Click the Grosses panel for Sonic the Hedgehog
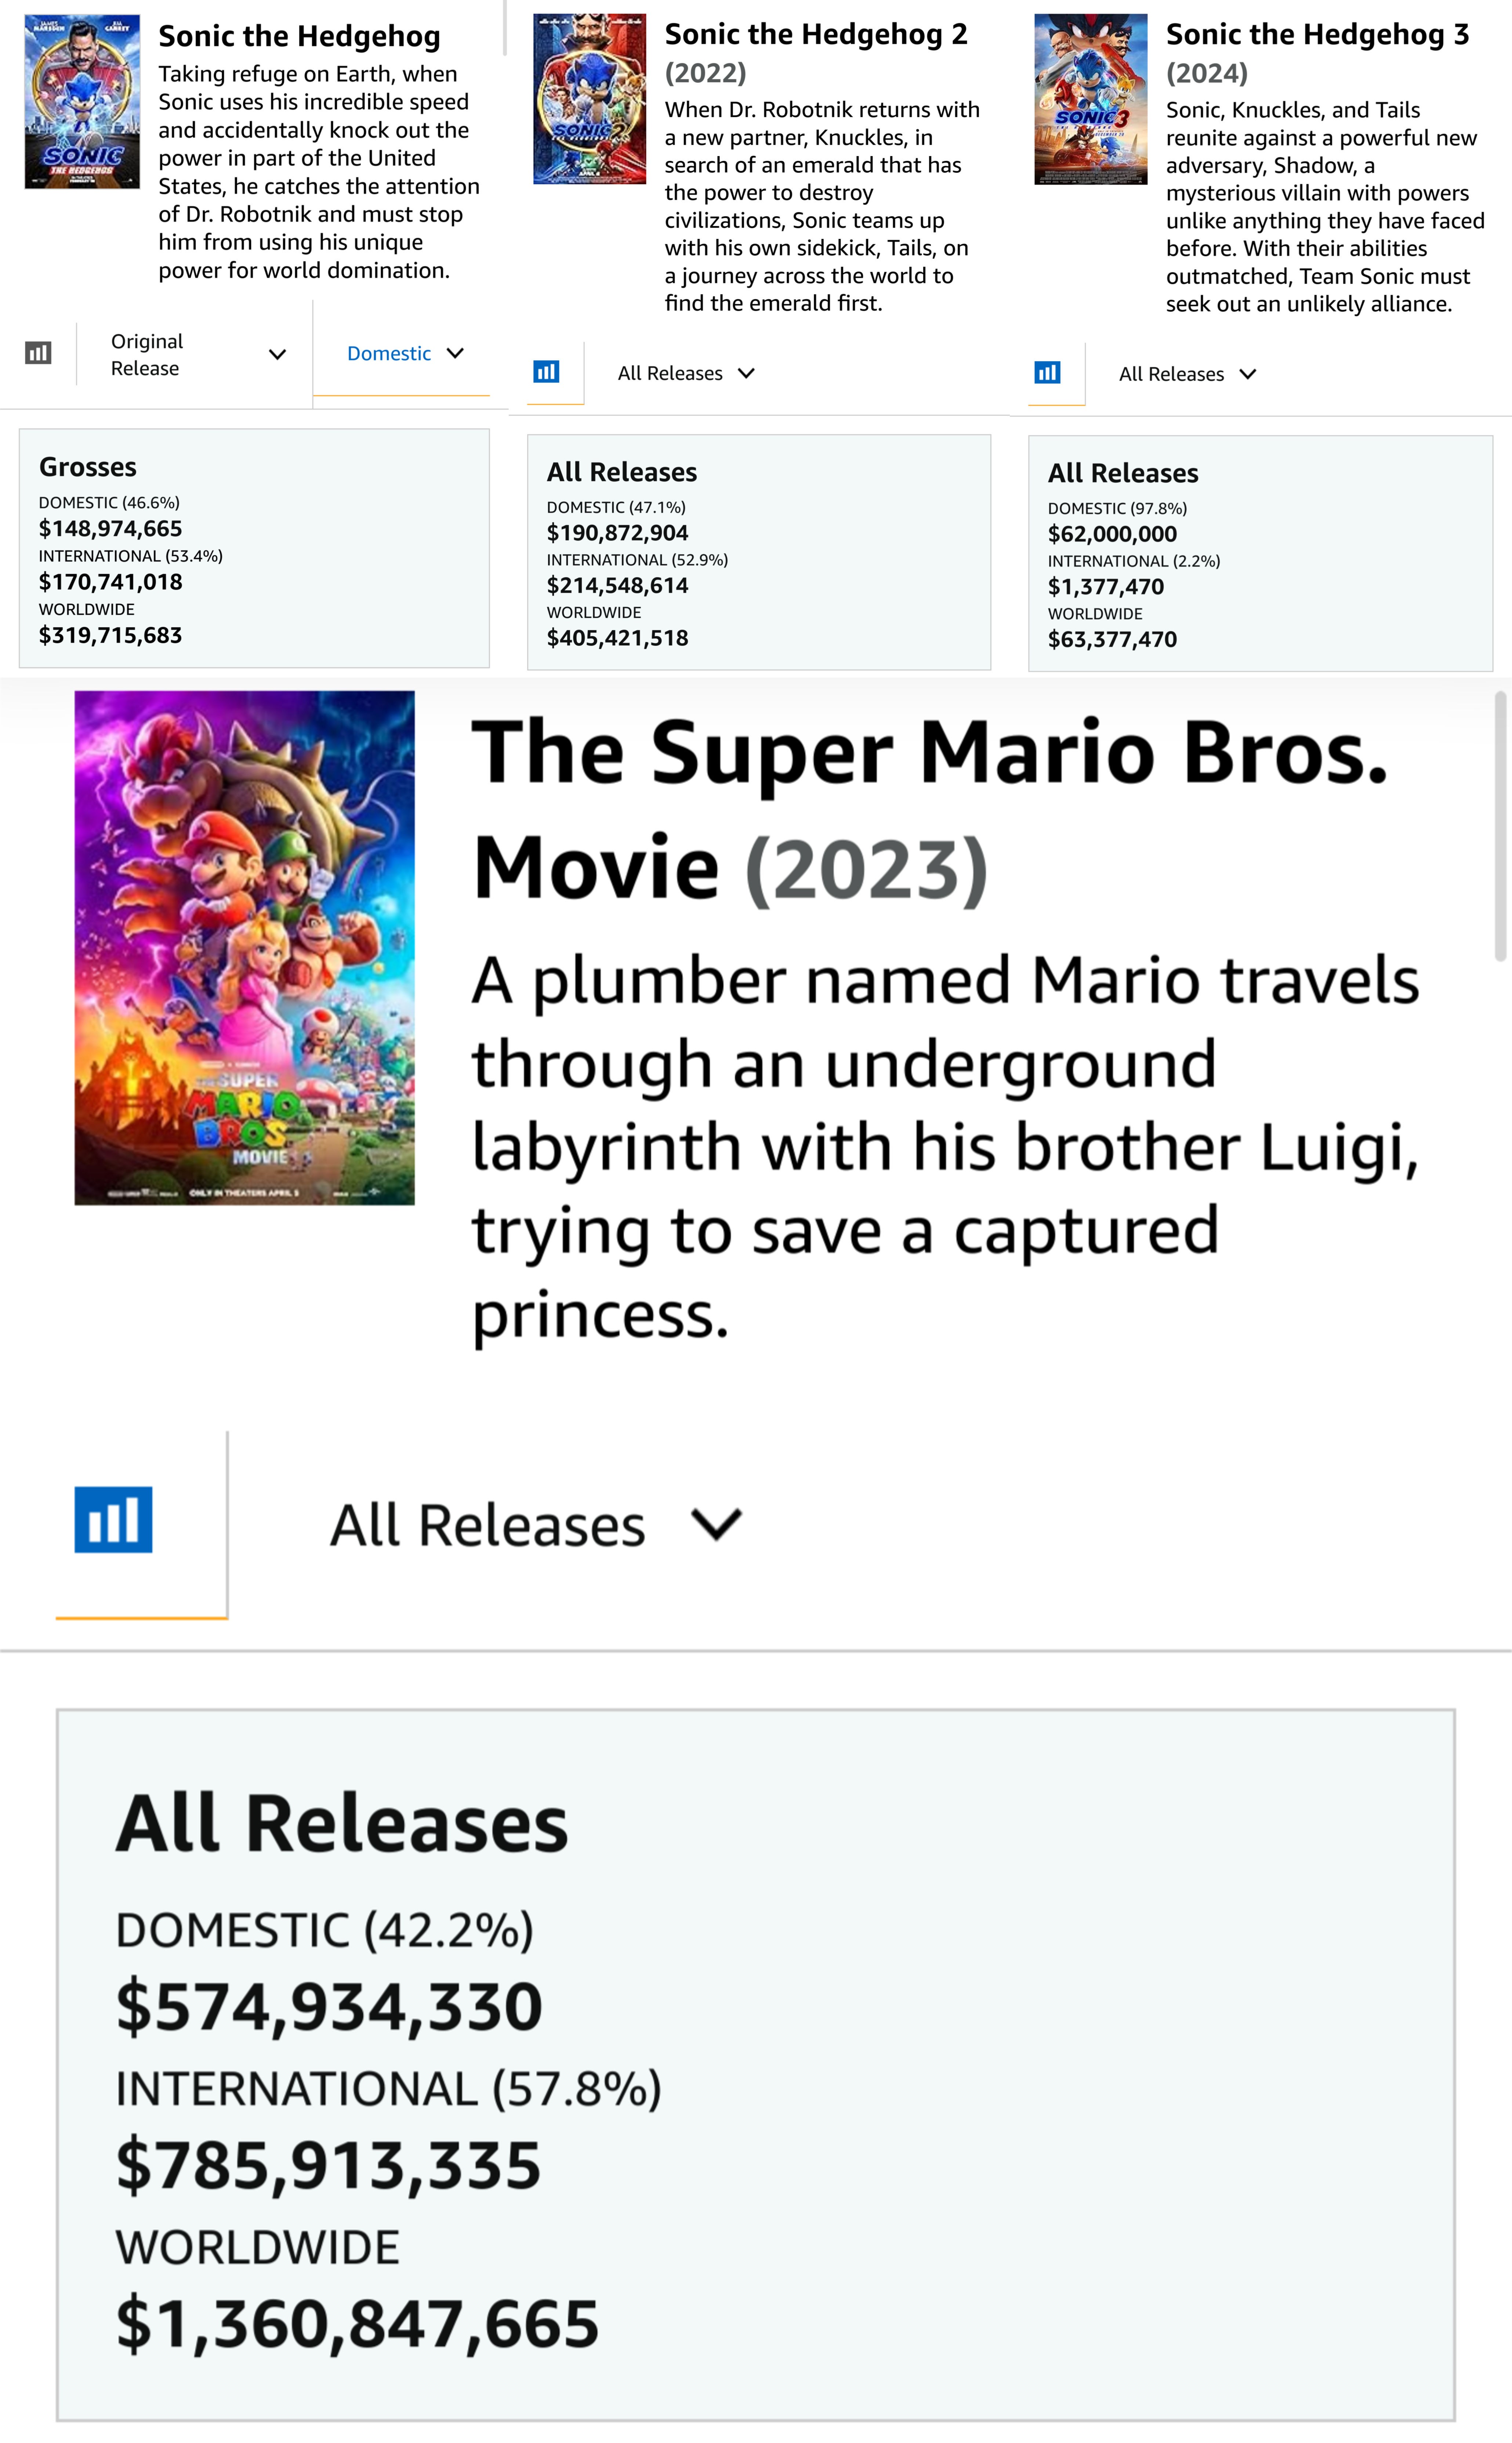 point(254,548)
